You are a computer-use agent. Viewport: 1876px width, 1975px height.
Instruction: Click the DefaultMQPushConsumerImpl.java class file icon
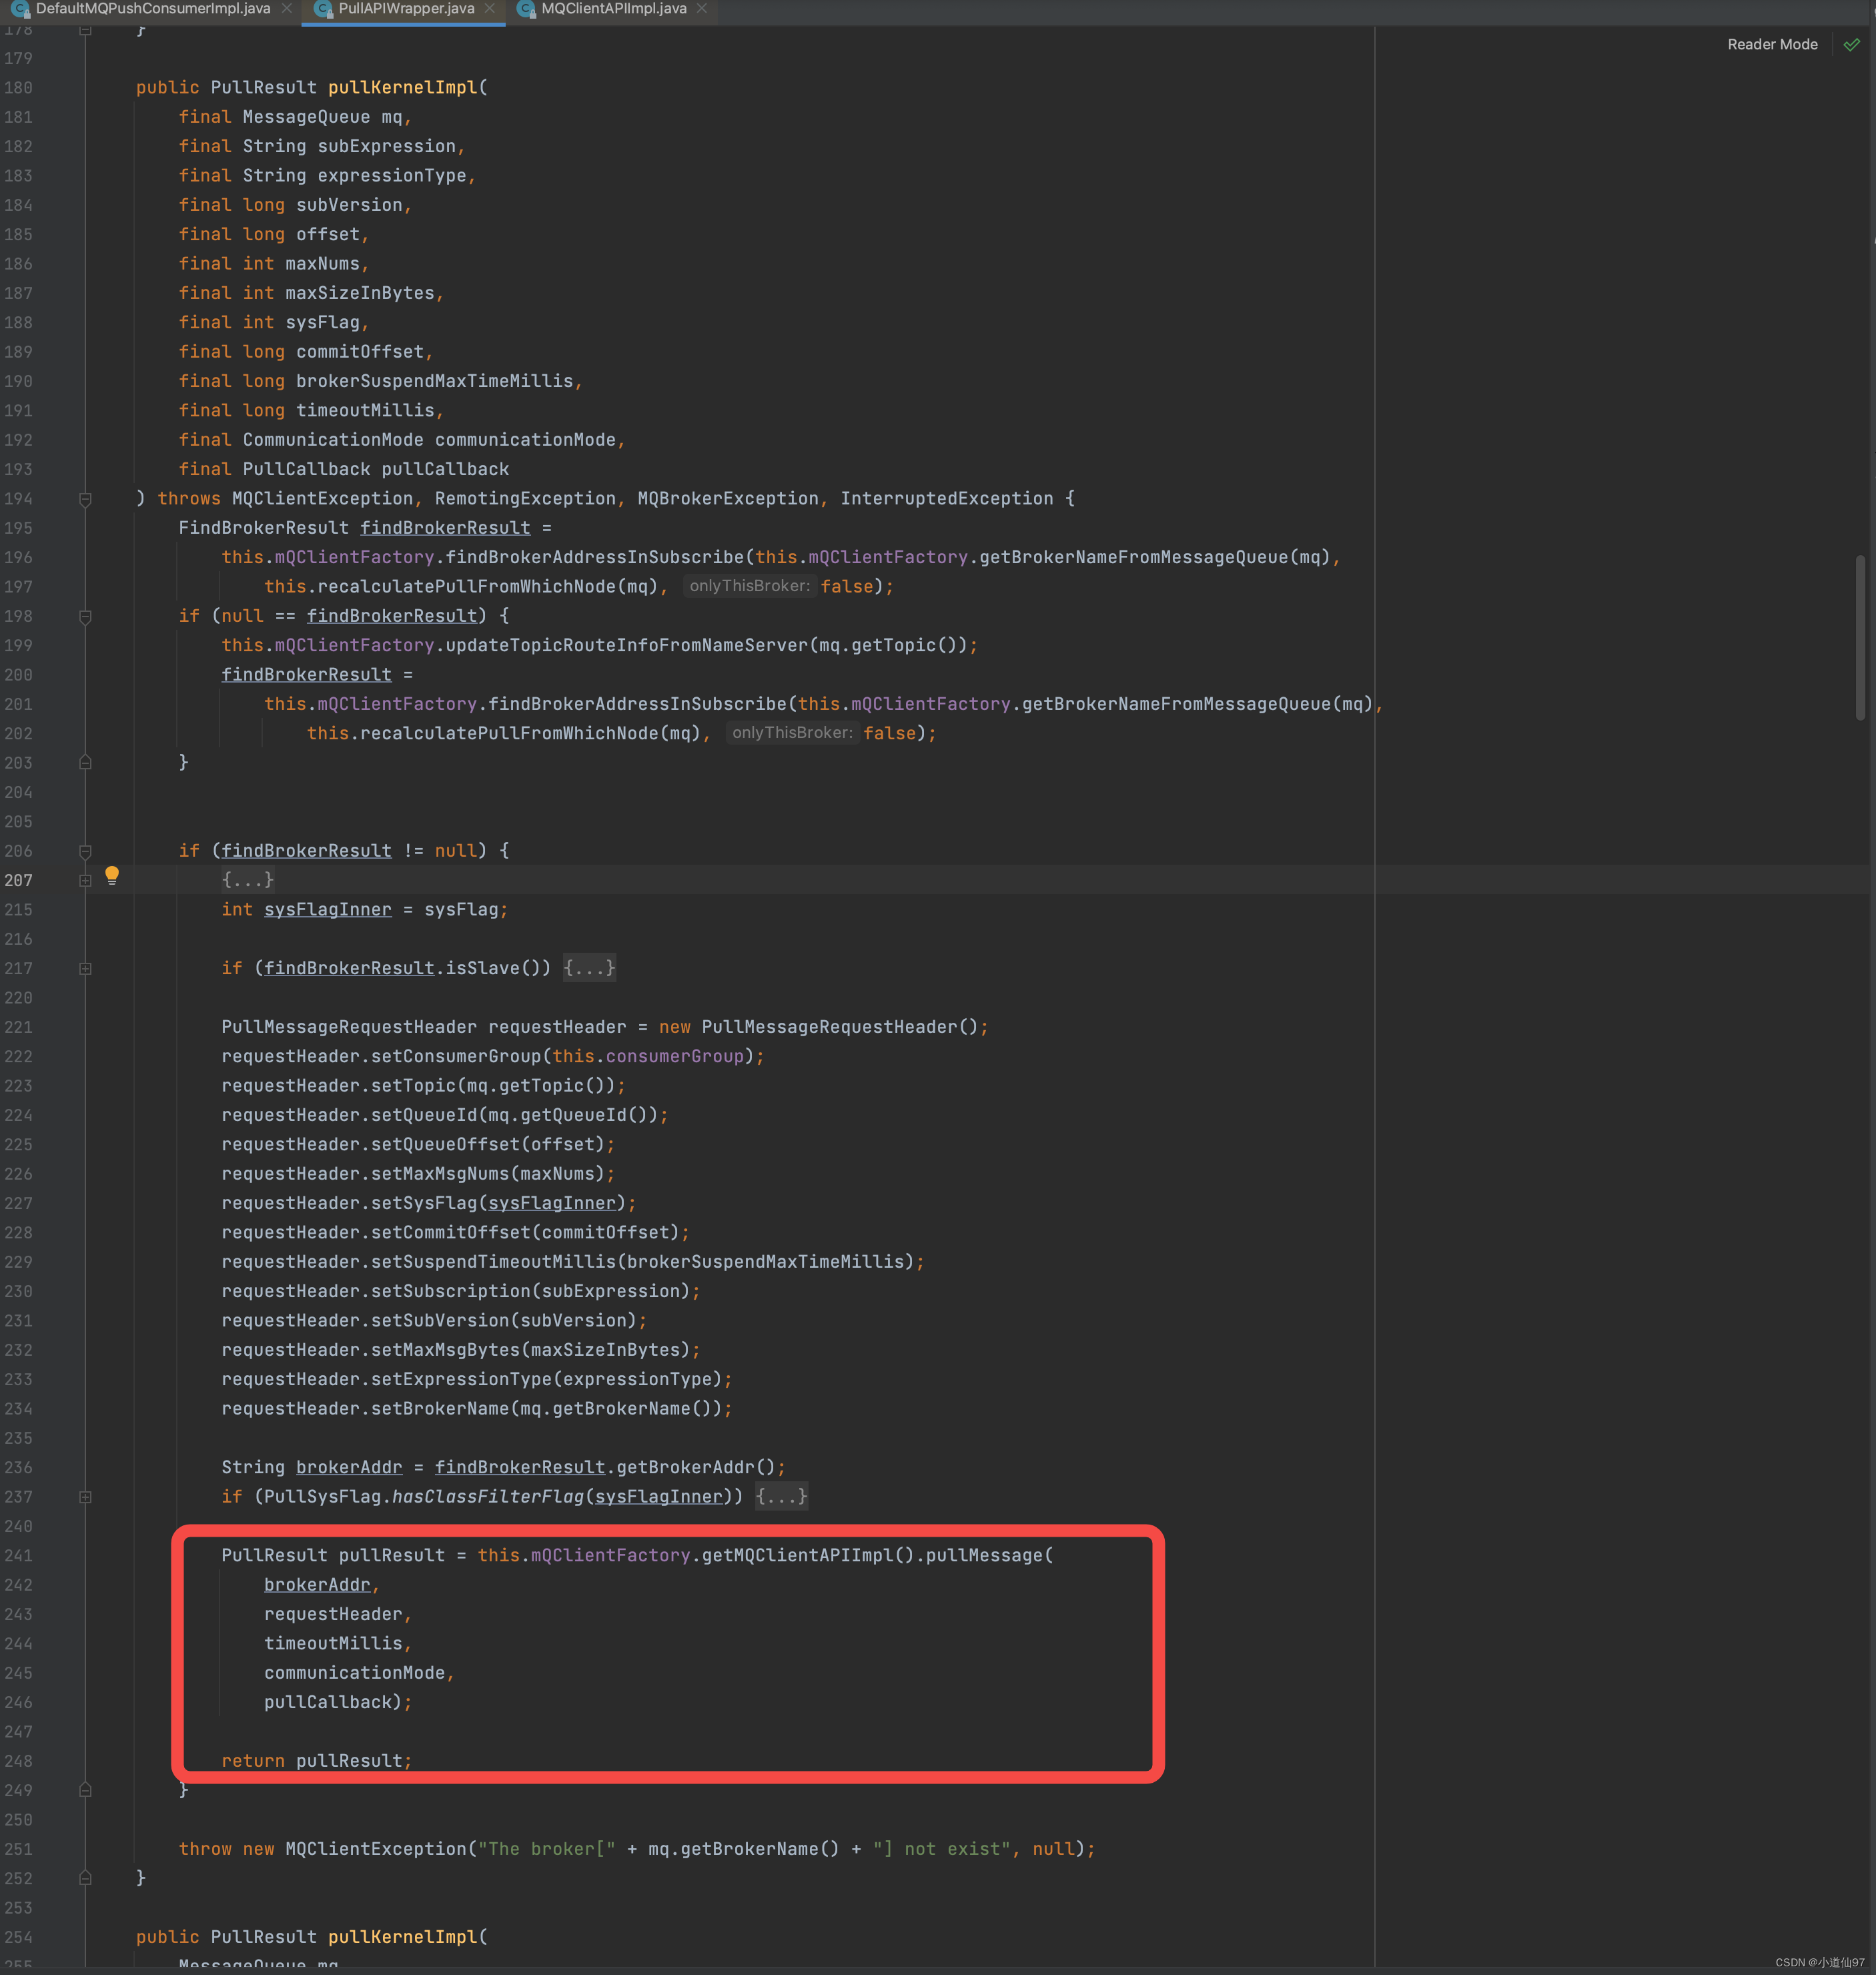click(20, 9)
